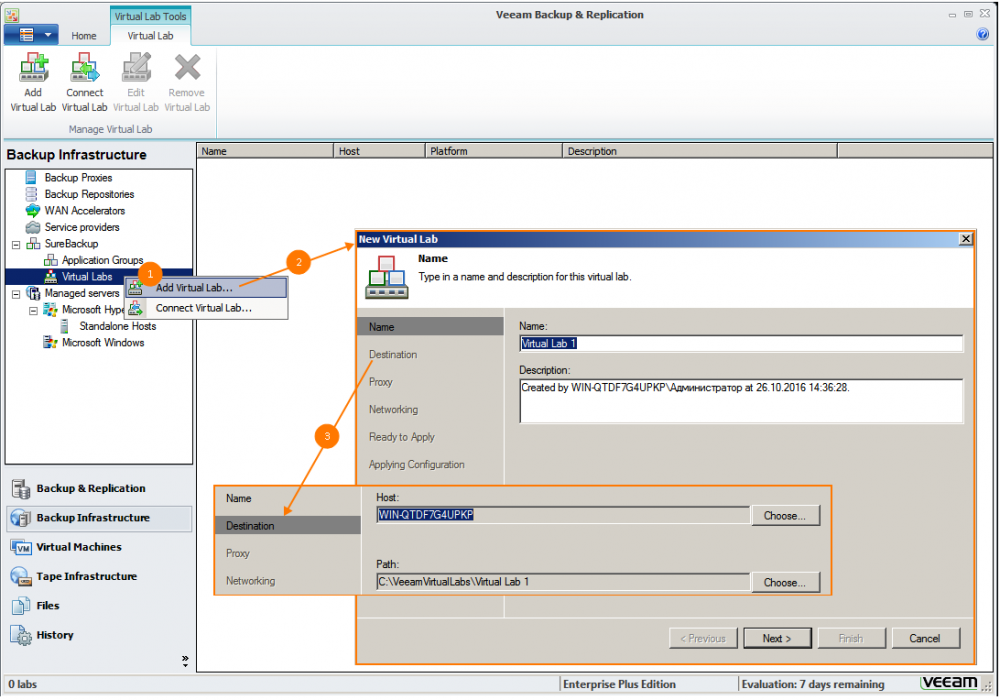The width and height of the screenshot is (1000, 700).
Task: Click the Next wizard button
Action: [777, 639]
